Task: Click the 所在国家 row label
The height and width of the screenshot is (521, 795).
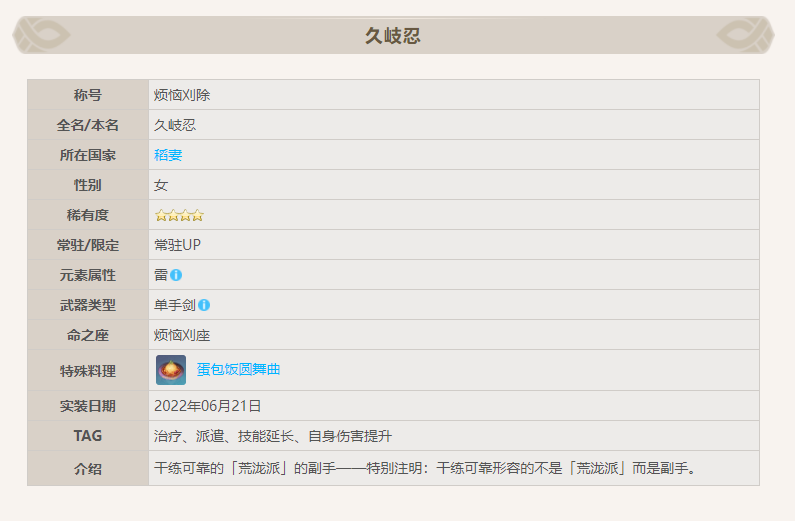Action: click(x=88, y=155)
